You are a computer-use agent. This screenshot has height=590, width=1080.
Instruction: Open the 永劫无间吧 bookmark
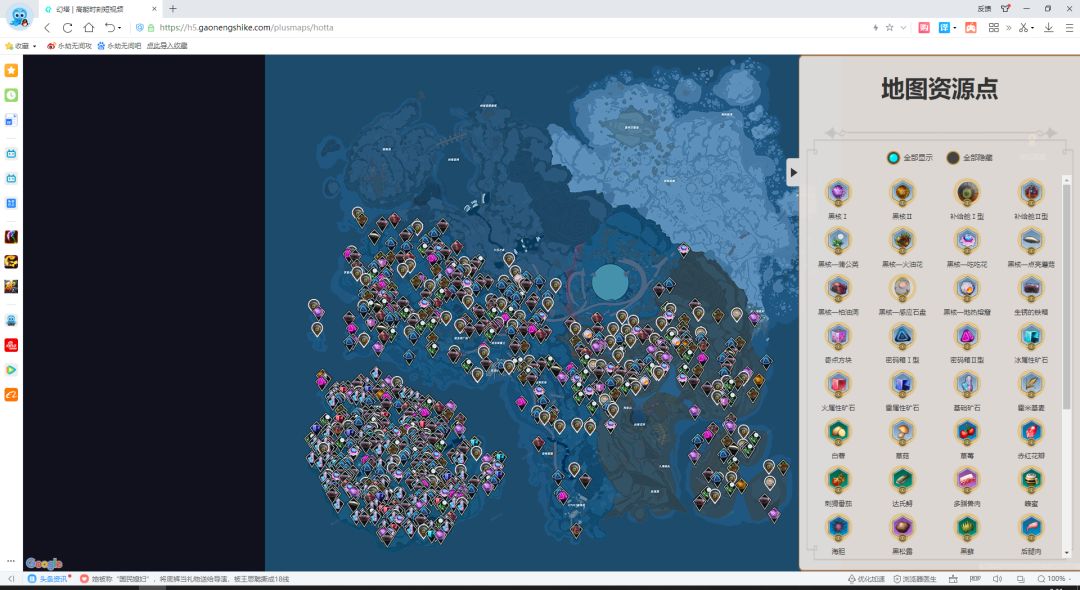coord(118,45)
